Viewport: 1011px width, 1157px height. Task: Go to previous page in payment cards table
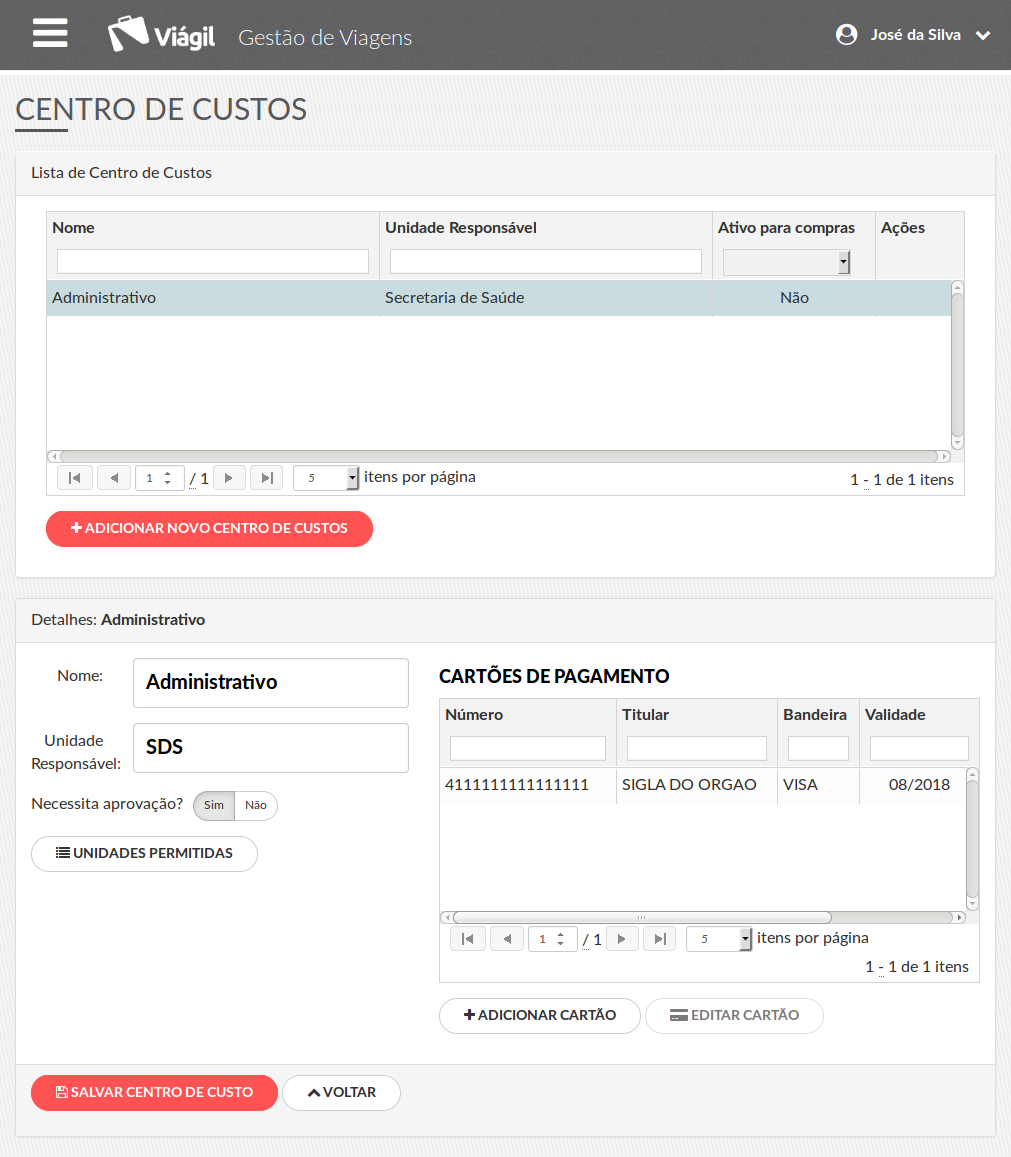click(x=507, y=939)
